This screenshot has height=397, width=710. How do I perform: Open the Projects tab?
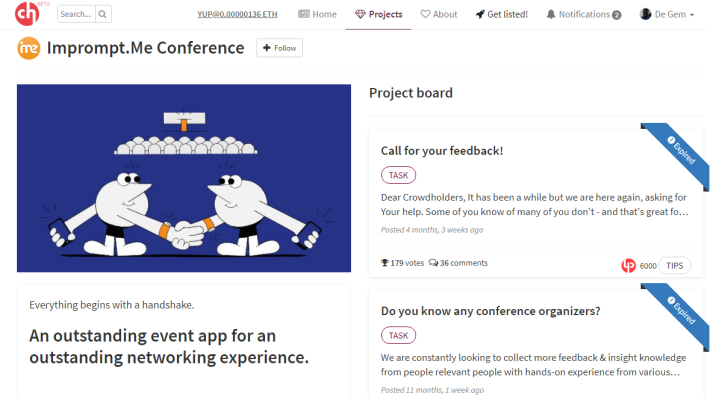coord(379,14)
